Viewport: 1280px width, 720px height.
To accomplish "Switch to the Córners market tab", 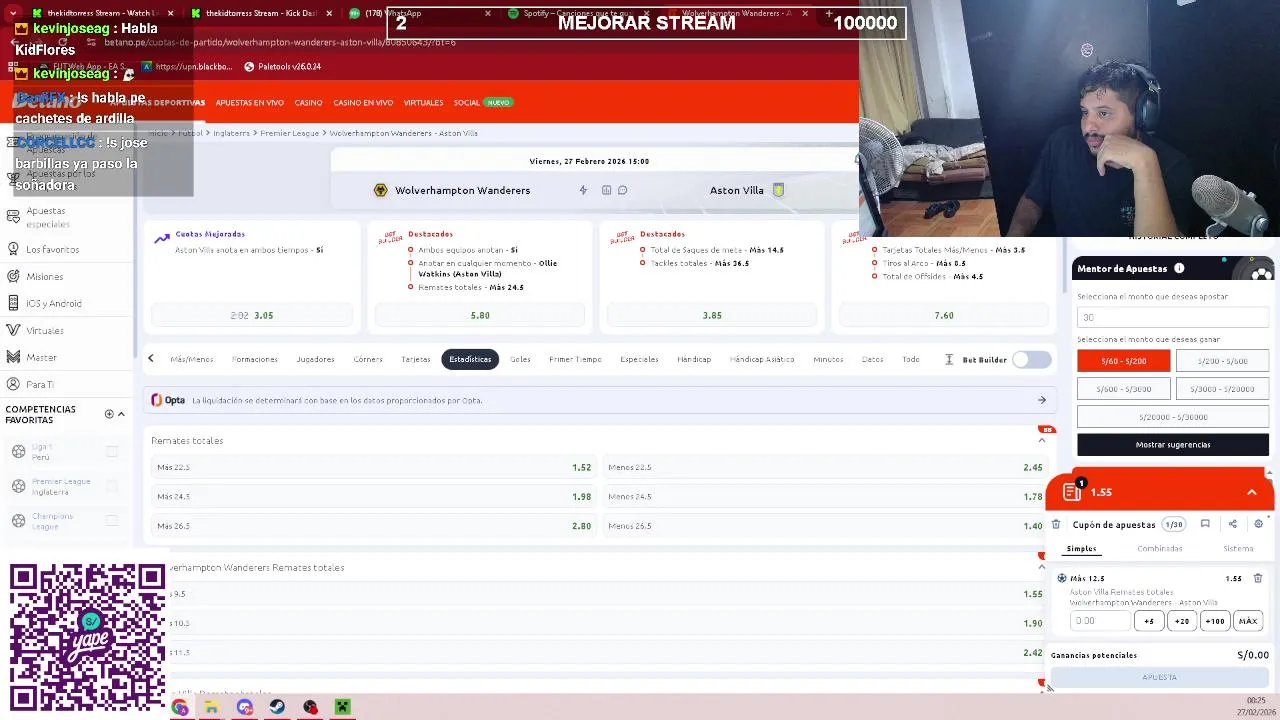I will point(368,359).
